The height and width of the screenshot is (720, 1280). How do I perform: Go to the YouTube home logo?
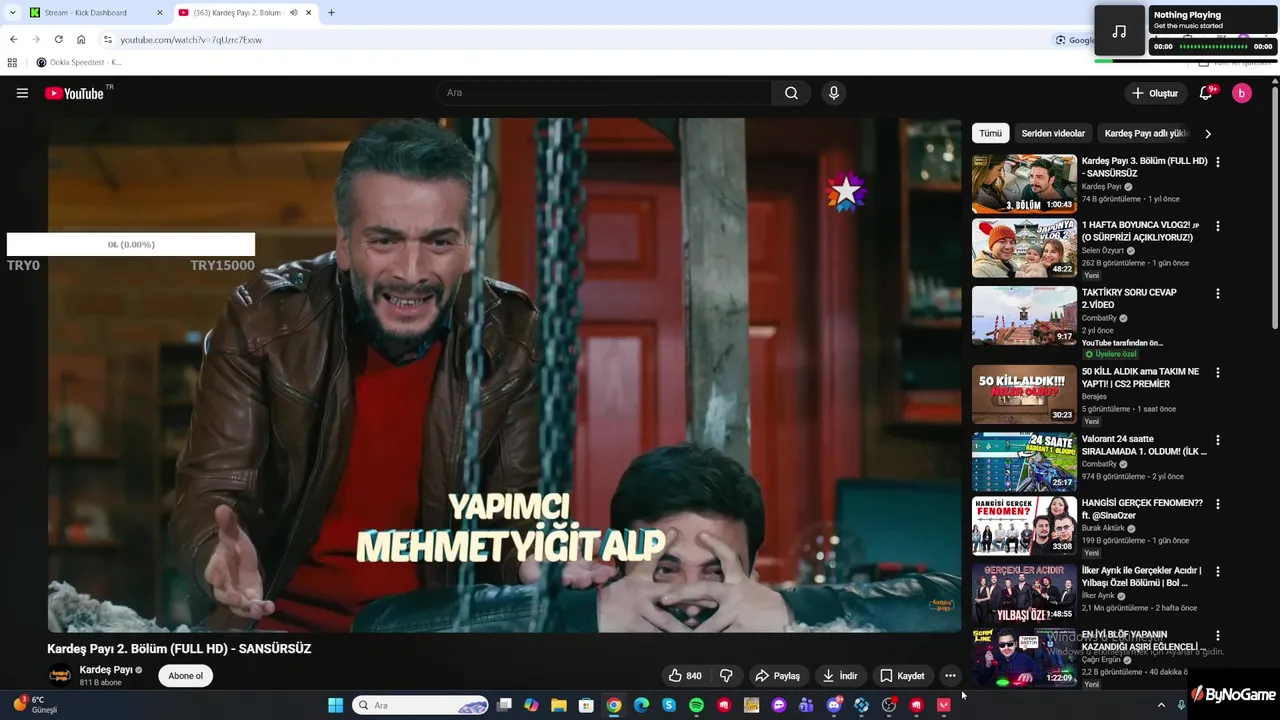(x=74, y=93)
